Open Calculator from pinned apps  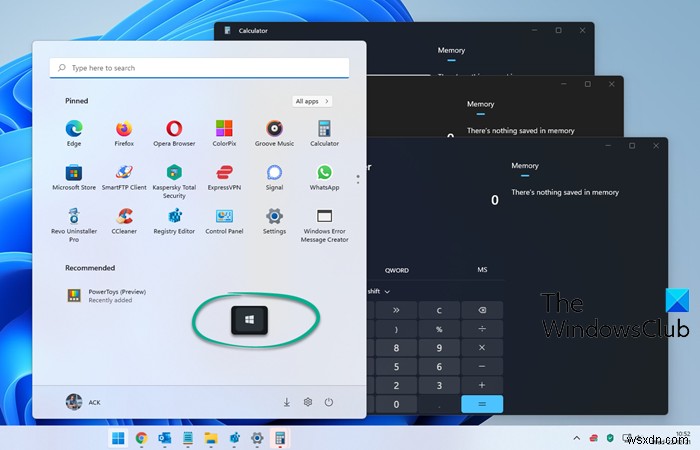(x=325, y=133)
